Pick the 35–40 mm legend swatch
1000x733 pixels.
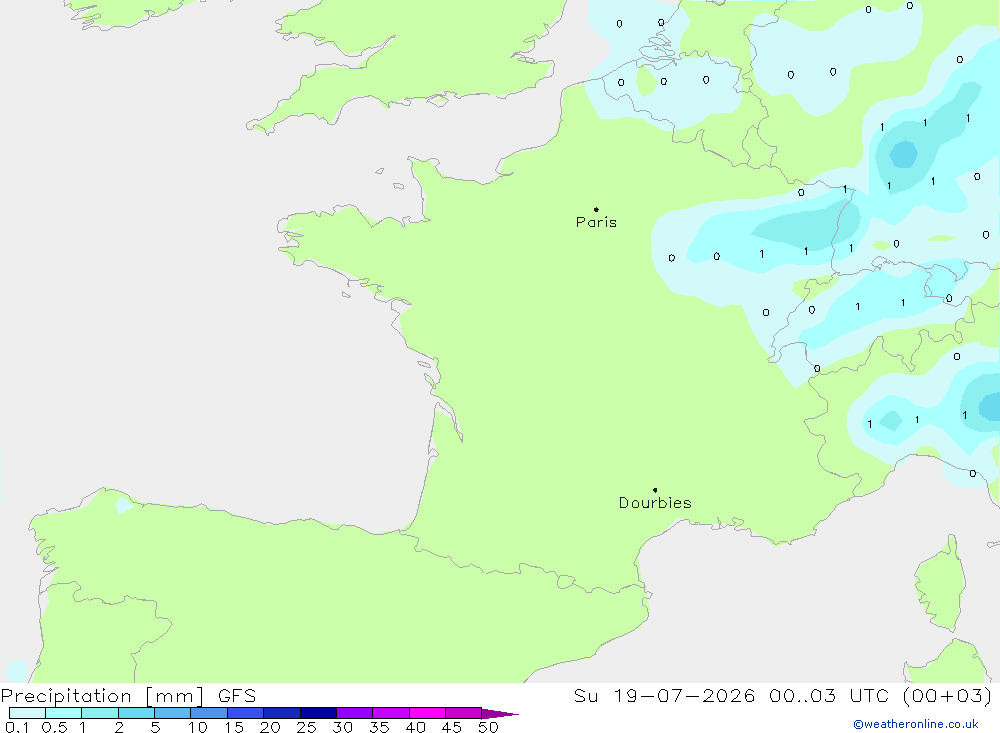[391, 713]
